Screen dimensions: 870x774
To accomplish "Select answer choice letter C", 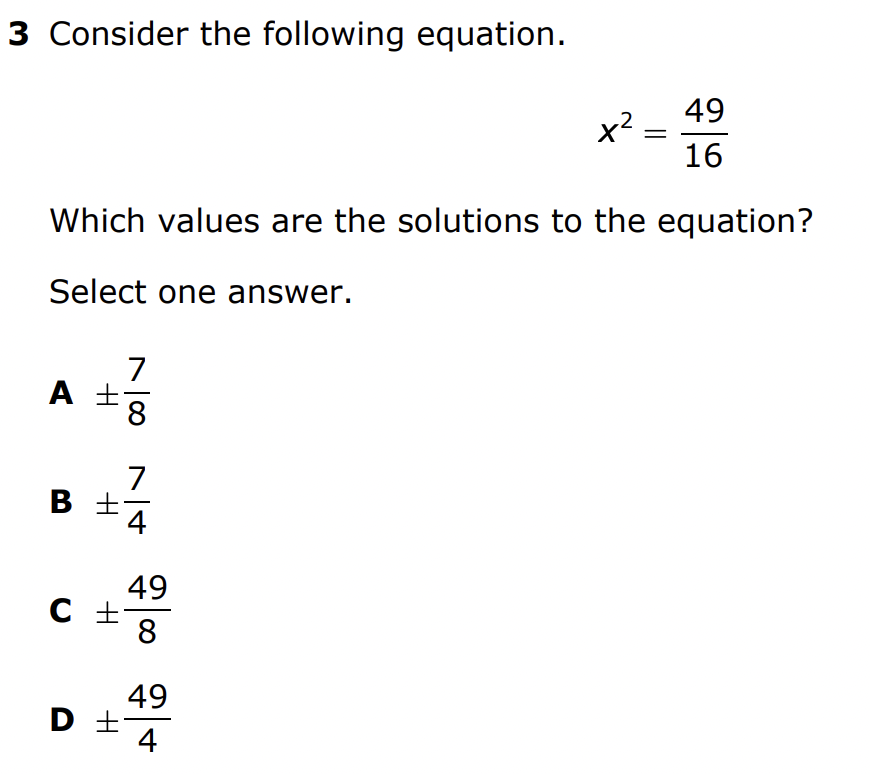I will click(62, 611).
